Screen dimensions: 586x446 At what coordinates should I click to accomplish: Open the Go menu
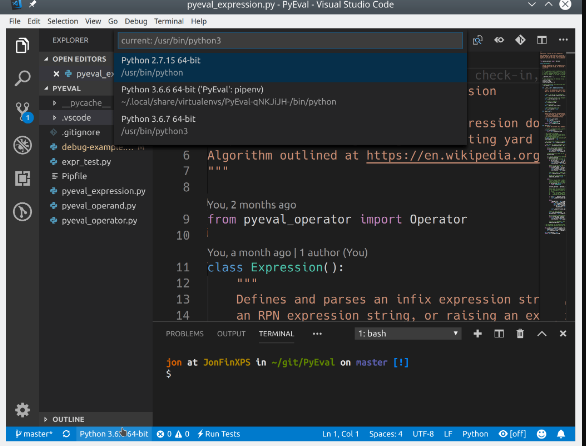pyautogui.click(x=113, y=21)
